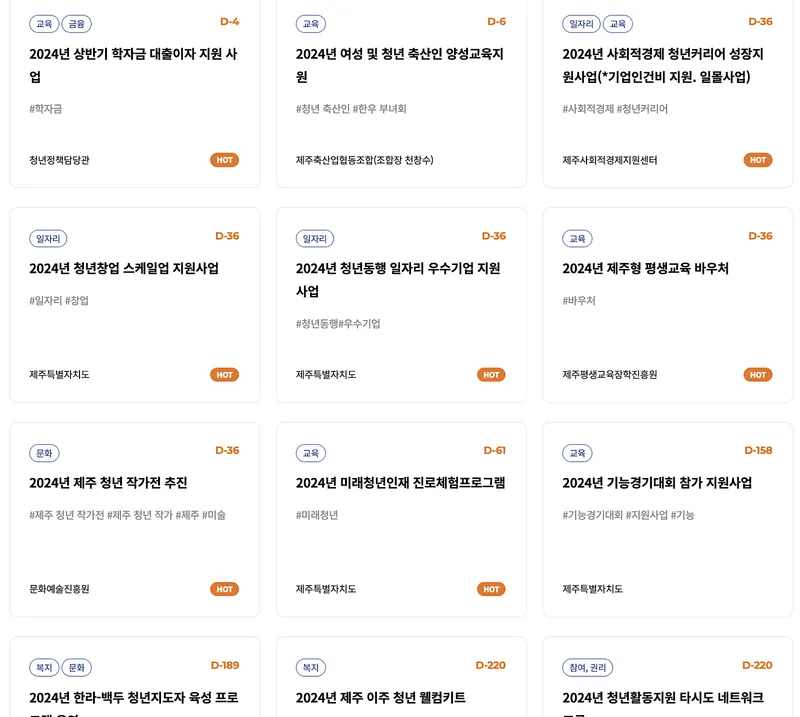Click the 금융 tag on the first card

click(x=77, y=24)
